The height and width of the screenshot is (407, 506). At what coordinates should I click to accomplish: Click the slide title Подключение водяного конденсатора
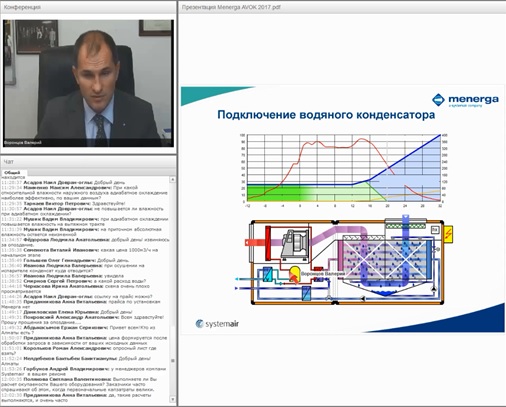pos(326,115)
